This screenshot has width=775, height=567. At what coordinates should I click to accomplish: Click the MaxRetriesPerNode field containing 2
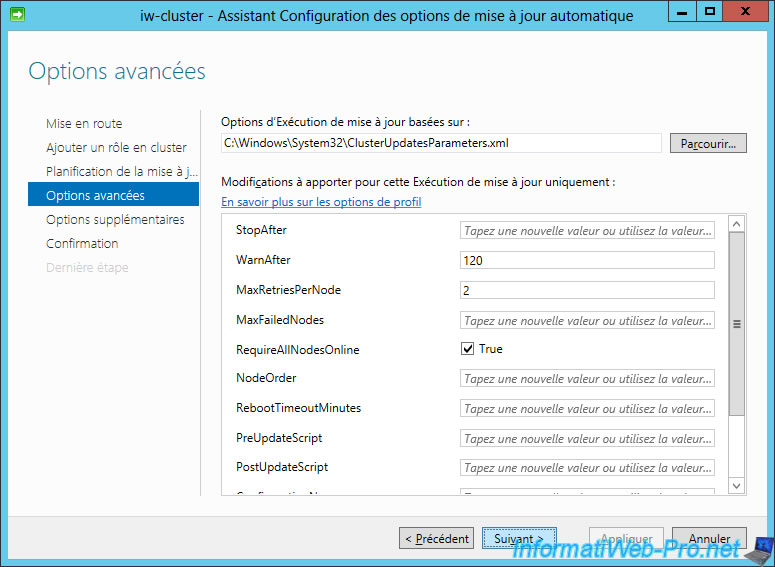(587, 290)
